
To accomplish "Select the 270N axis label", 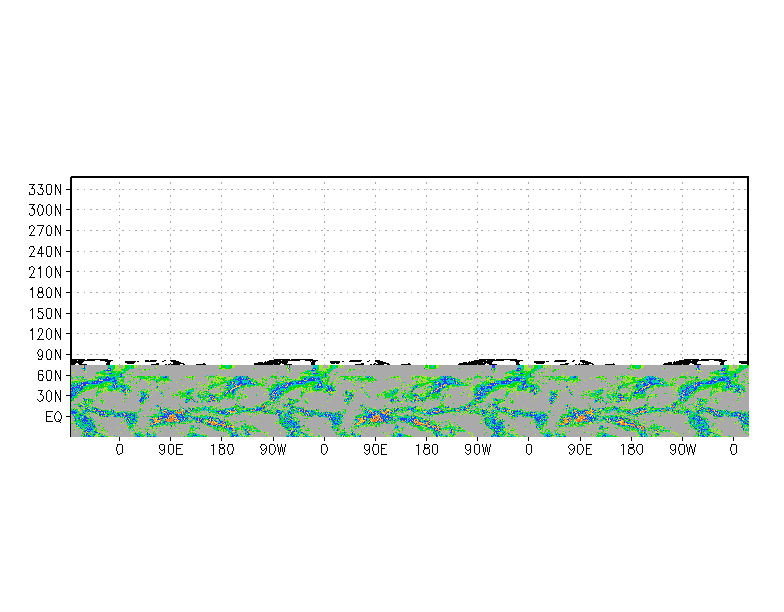I will (45, 231).
